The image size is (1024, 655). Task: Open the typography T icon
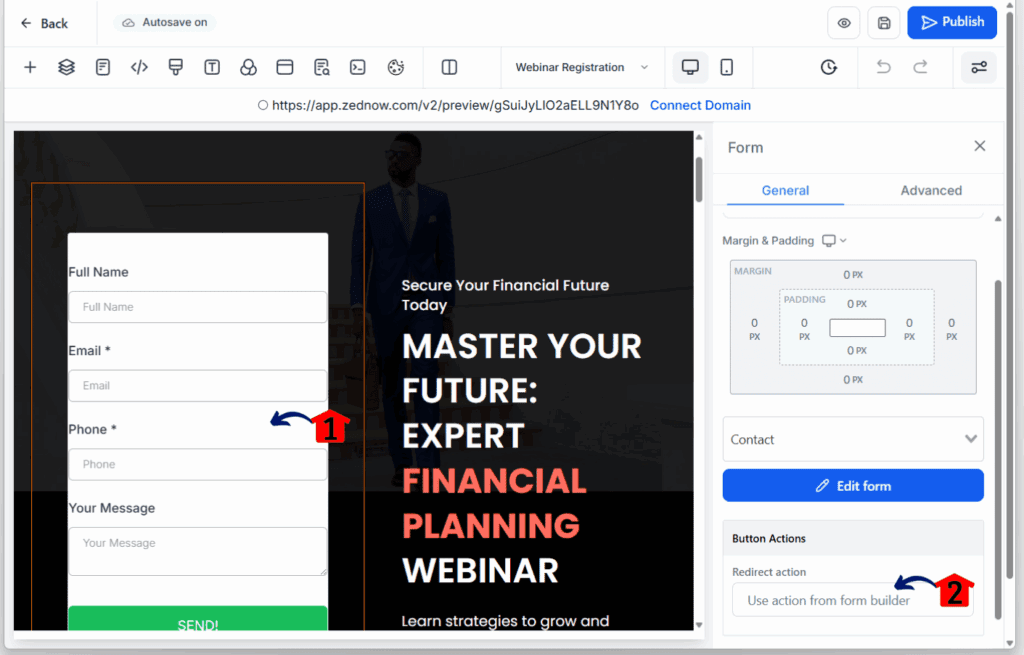tap(212, 67)
